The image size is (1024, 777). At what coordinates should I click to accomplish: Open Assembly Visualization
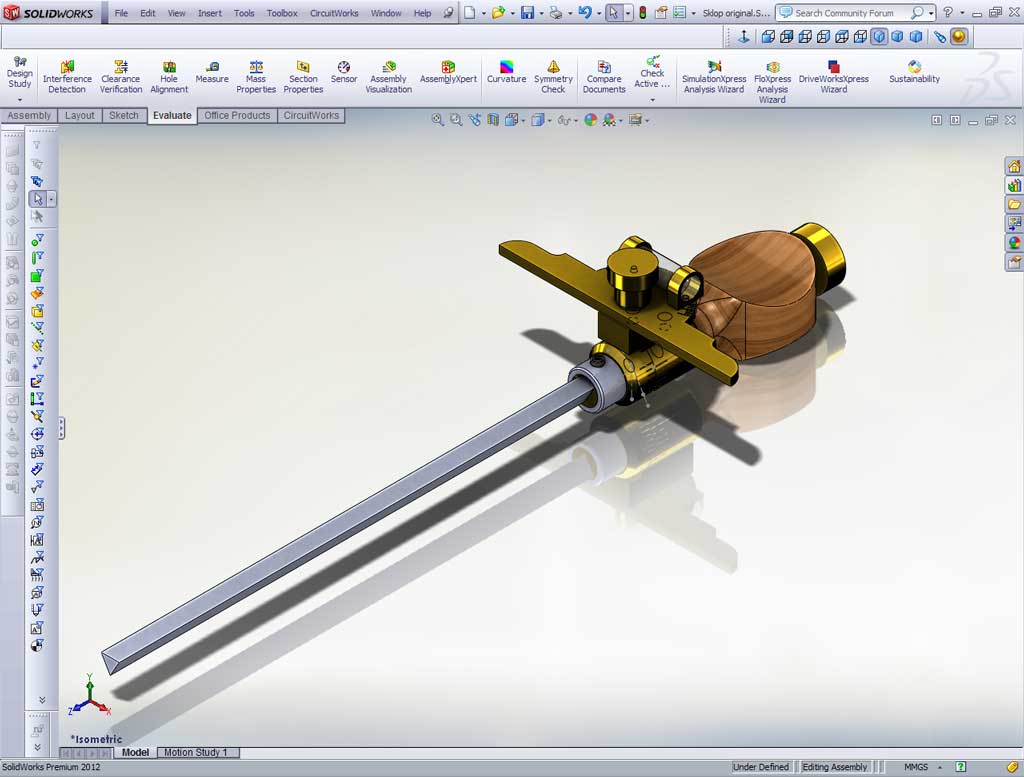pos(389,77)
